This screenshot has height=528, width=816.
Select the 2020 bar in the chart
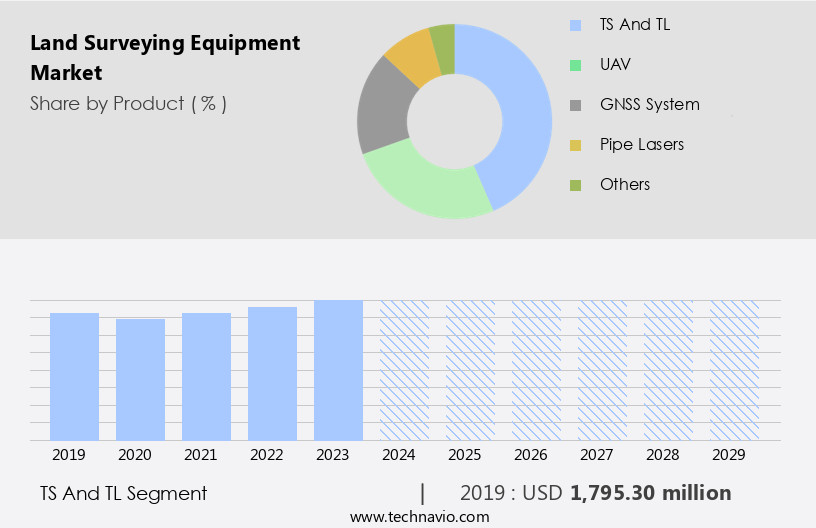pyautogui.click(x=141, y=379)
